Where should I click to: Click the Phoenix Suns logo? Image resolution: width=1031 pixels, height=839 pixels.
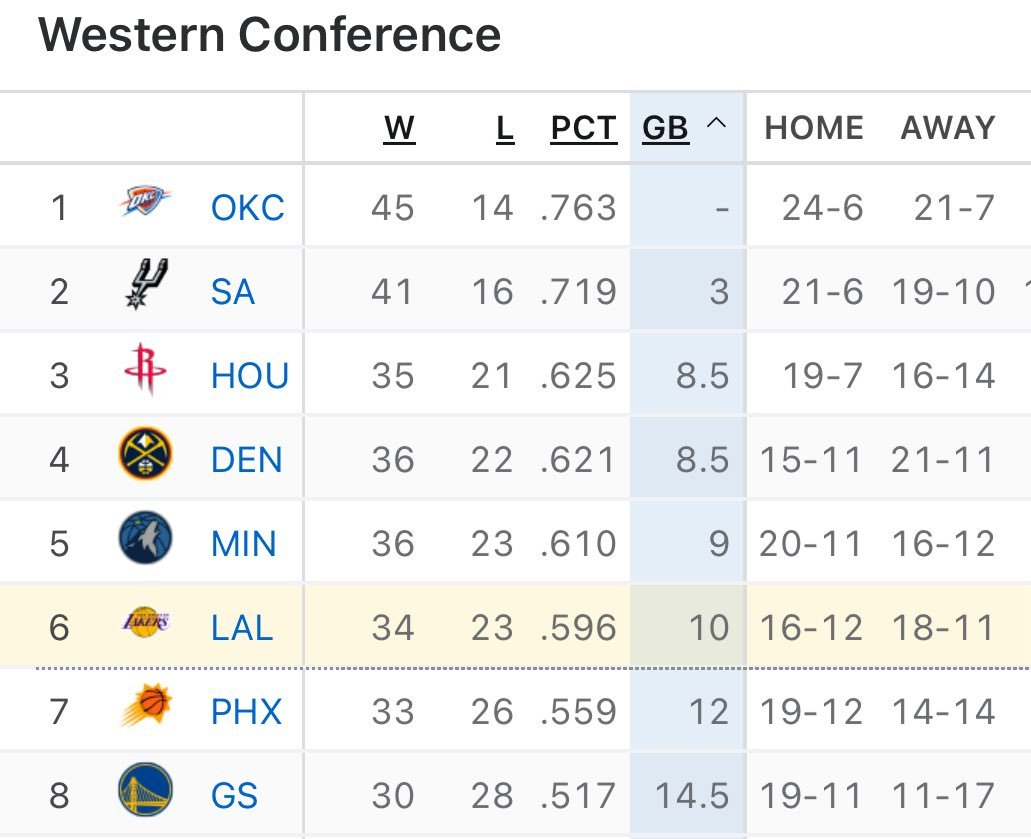[x=145, y=708]
